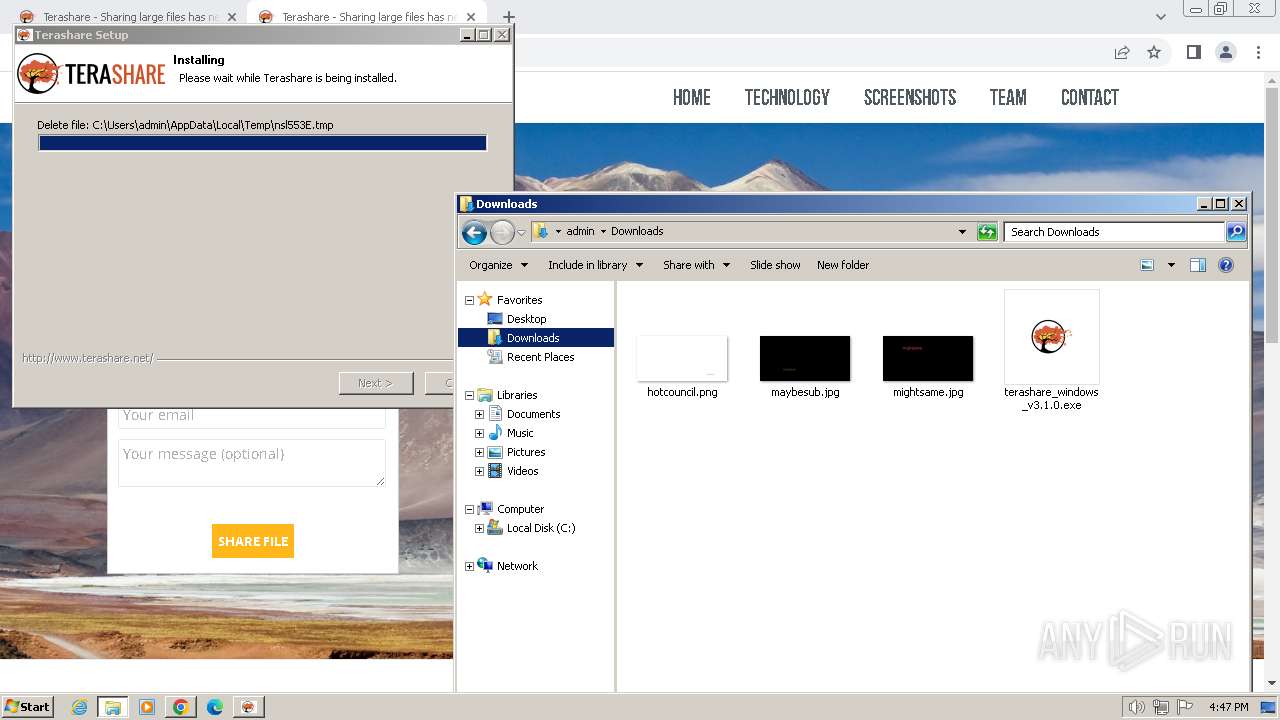Open TEAM menu on Terashare site

click(x=1008, y=97)
